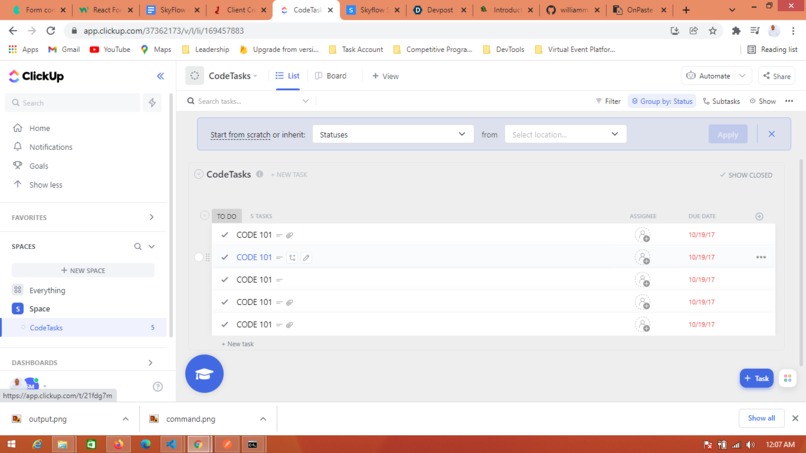The width and height of the screenshot is (806, 453).
Task: Open the view more options ellipsis
Action: pyautogui.click(x=789, y=101)
